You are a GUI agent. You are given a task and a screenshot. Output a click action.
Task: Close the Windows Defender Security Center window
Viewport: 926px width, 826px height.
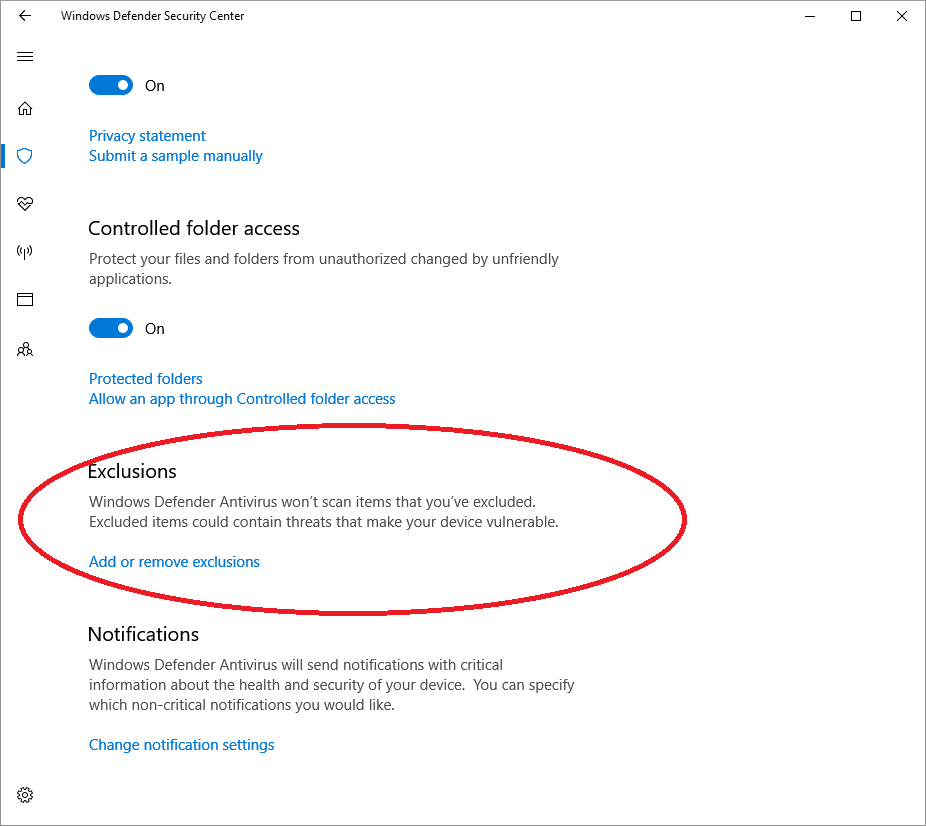coord(902,16)
